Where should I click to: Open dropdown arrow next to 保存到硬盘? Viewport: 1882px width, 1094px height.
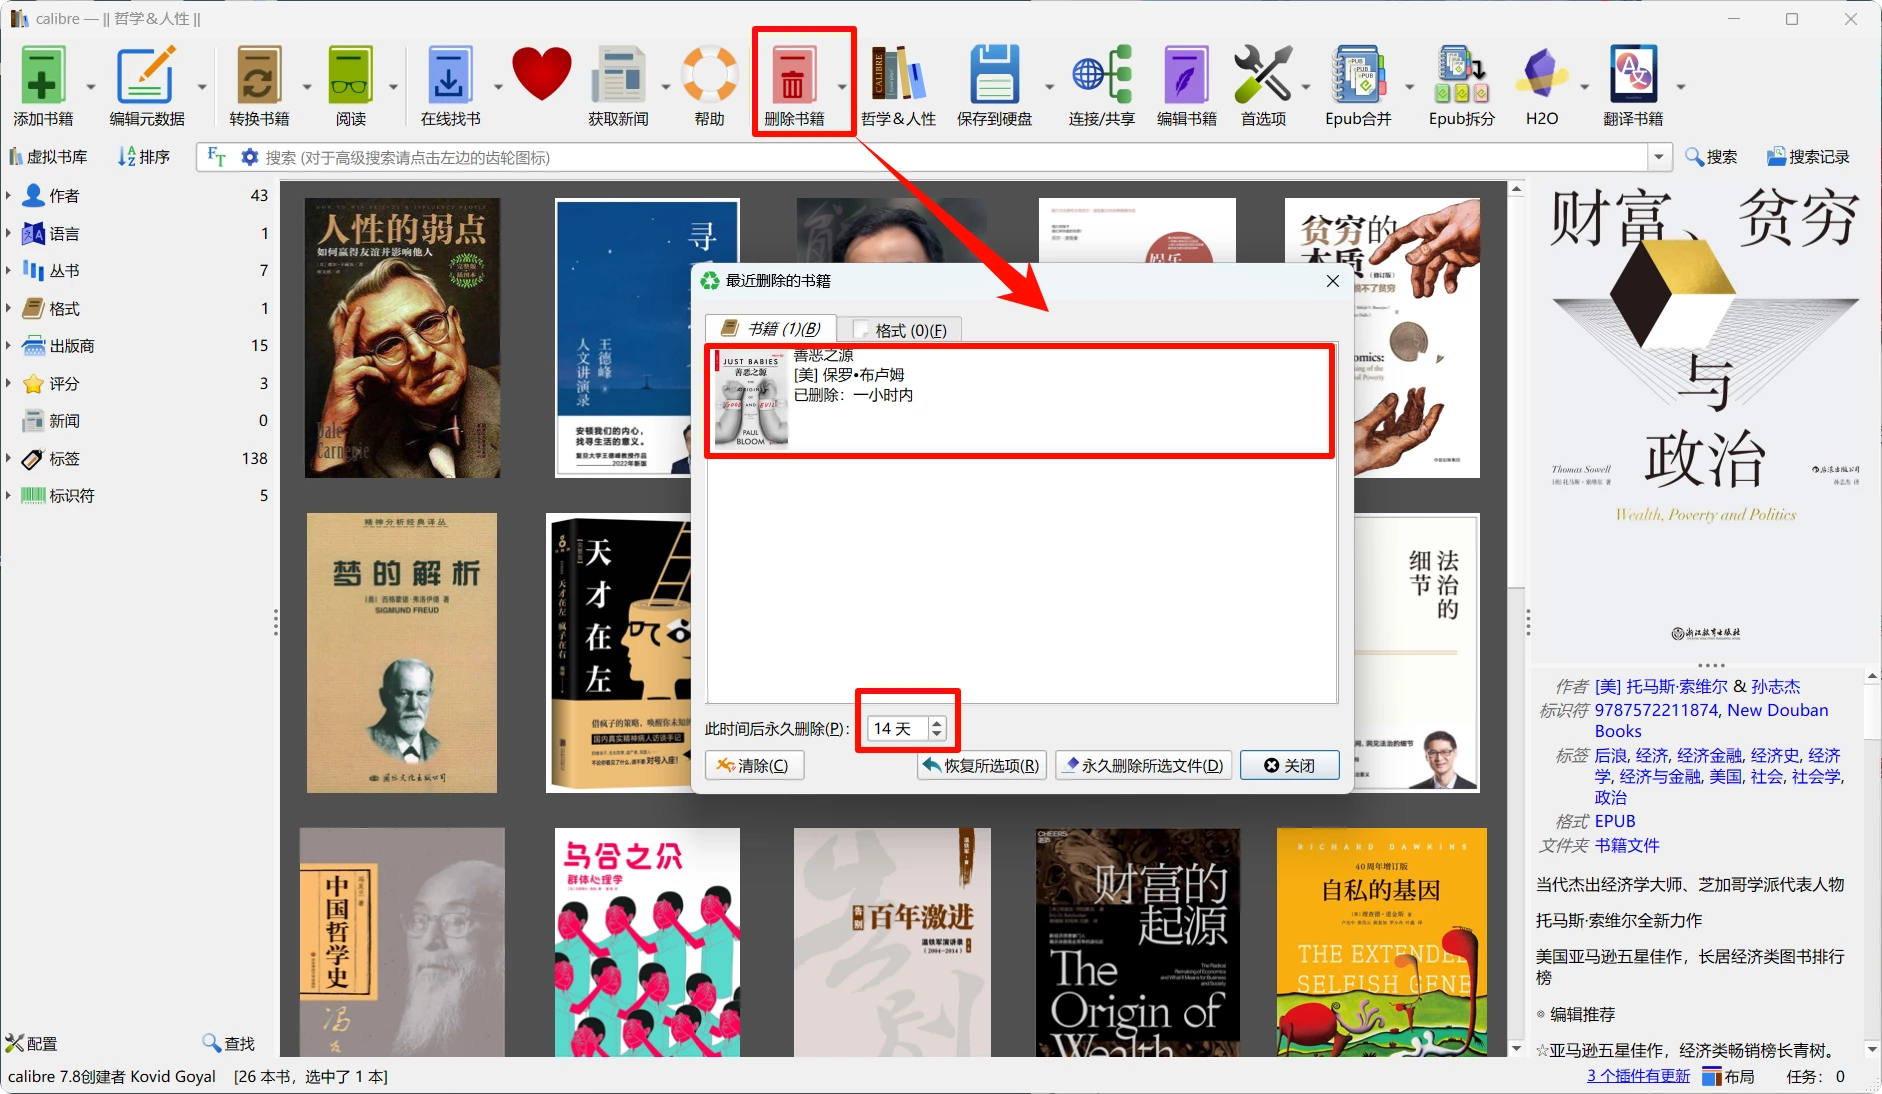(1049, 87)
